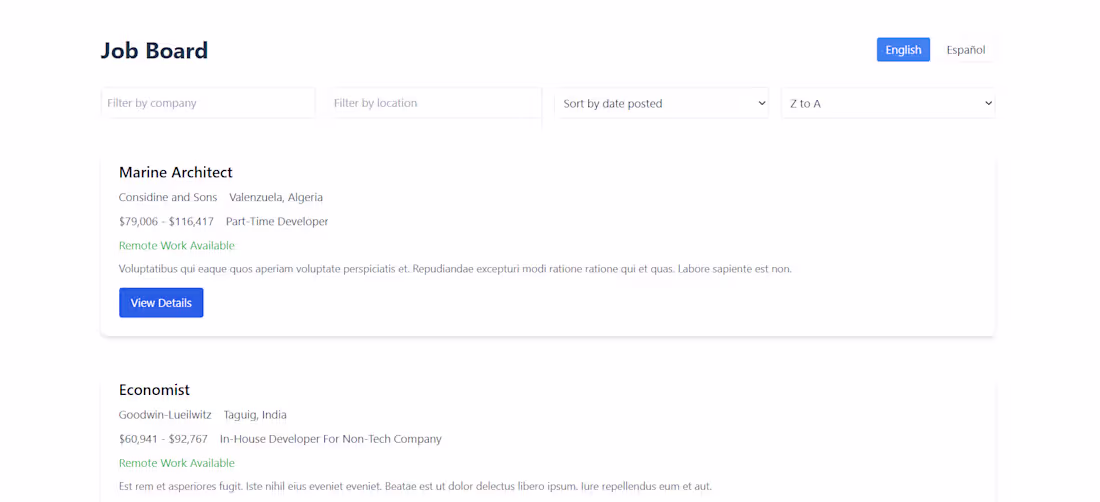The width and height of the screenshot is (1100, 502).
Task: Click Remote Work Available on Marine Architect card
Action: click(x=177, y=245)
